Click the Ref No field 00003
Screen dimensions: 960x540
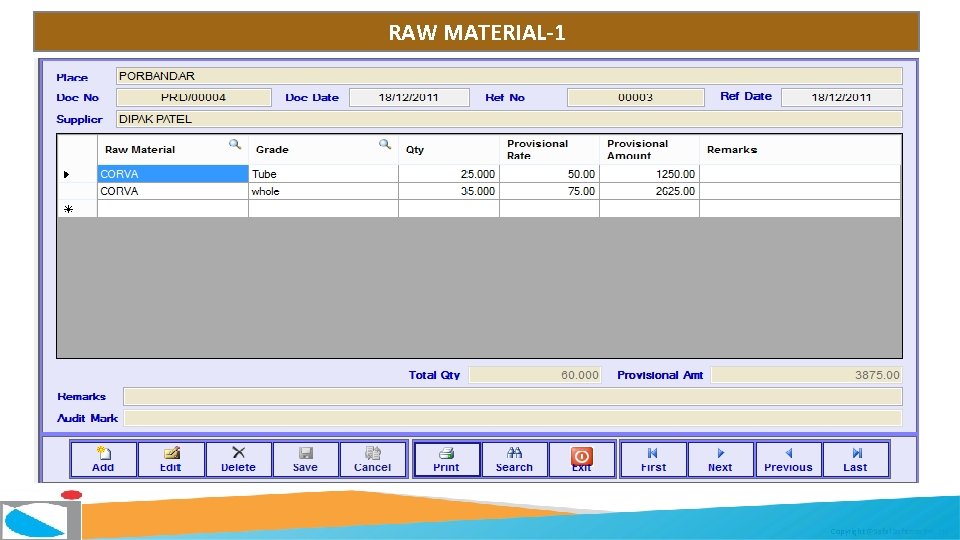(636, 97)
